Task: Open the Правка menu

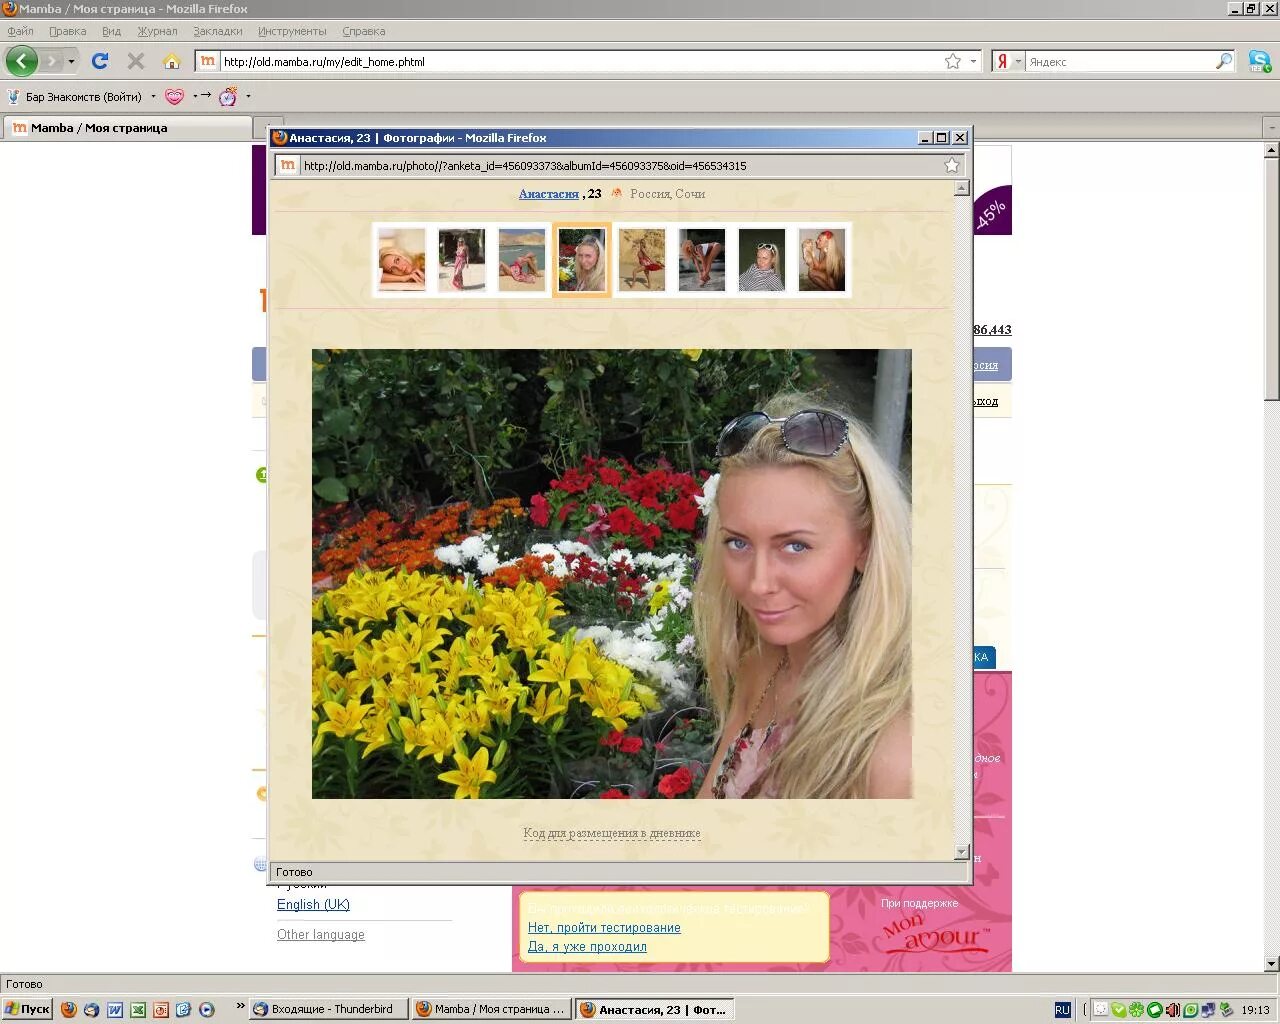Action: tap(67, 31)
